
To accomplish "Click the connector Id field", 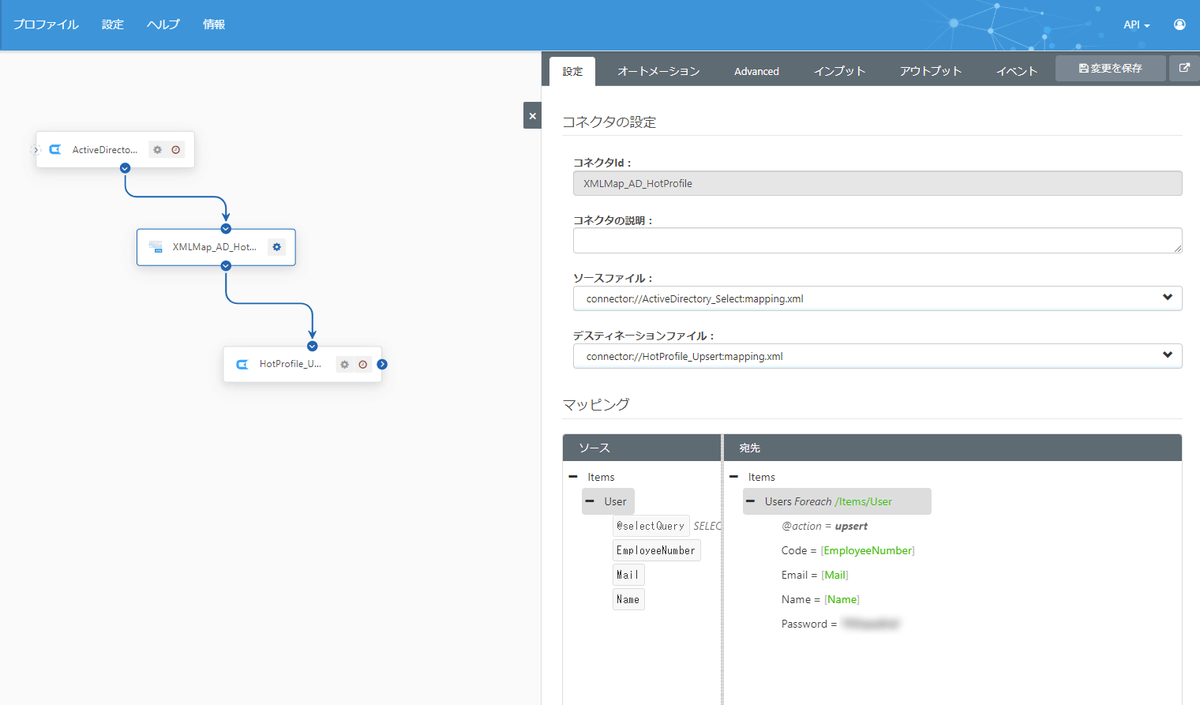I will click(877, 183).
